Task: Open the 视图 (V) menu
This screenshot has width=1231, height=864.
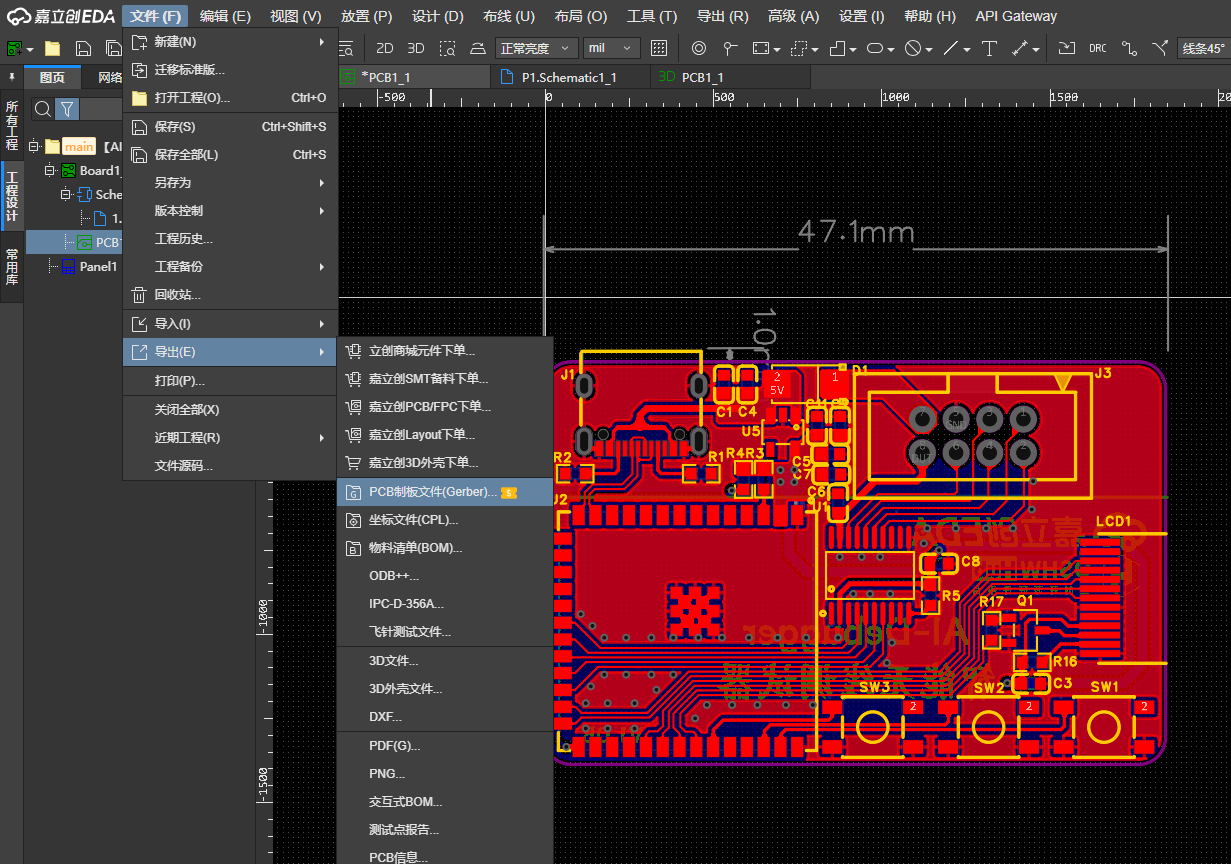Action: [x=295, y=16]
